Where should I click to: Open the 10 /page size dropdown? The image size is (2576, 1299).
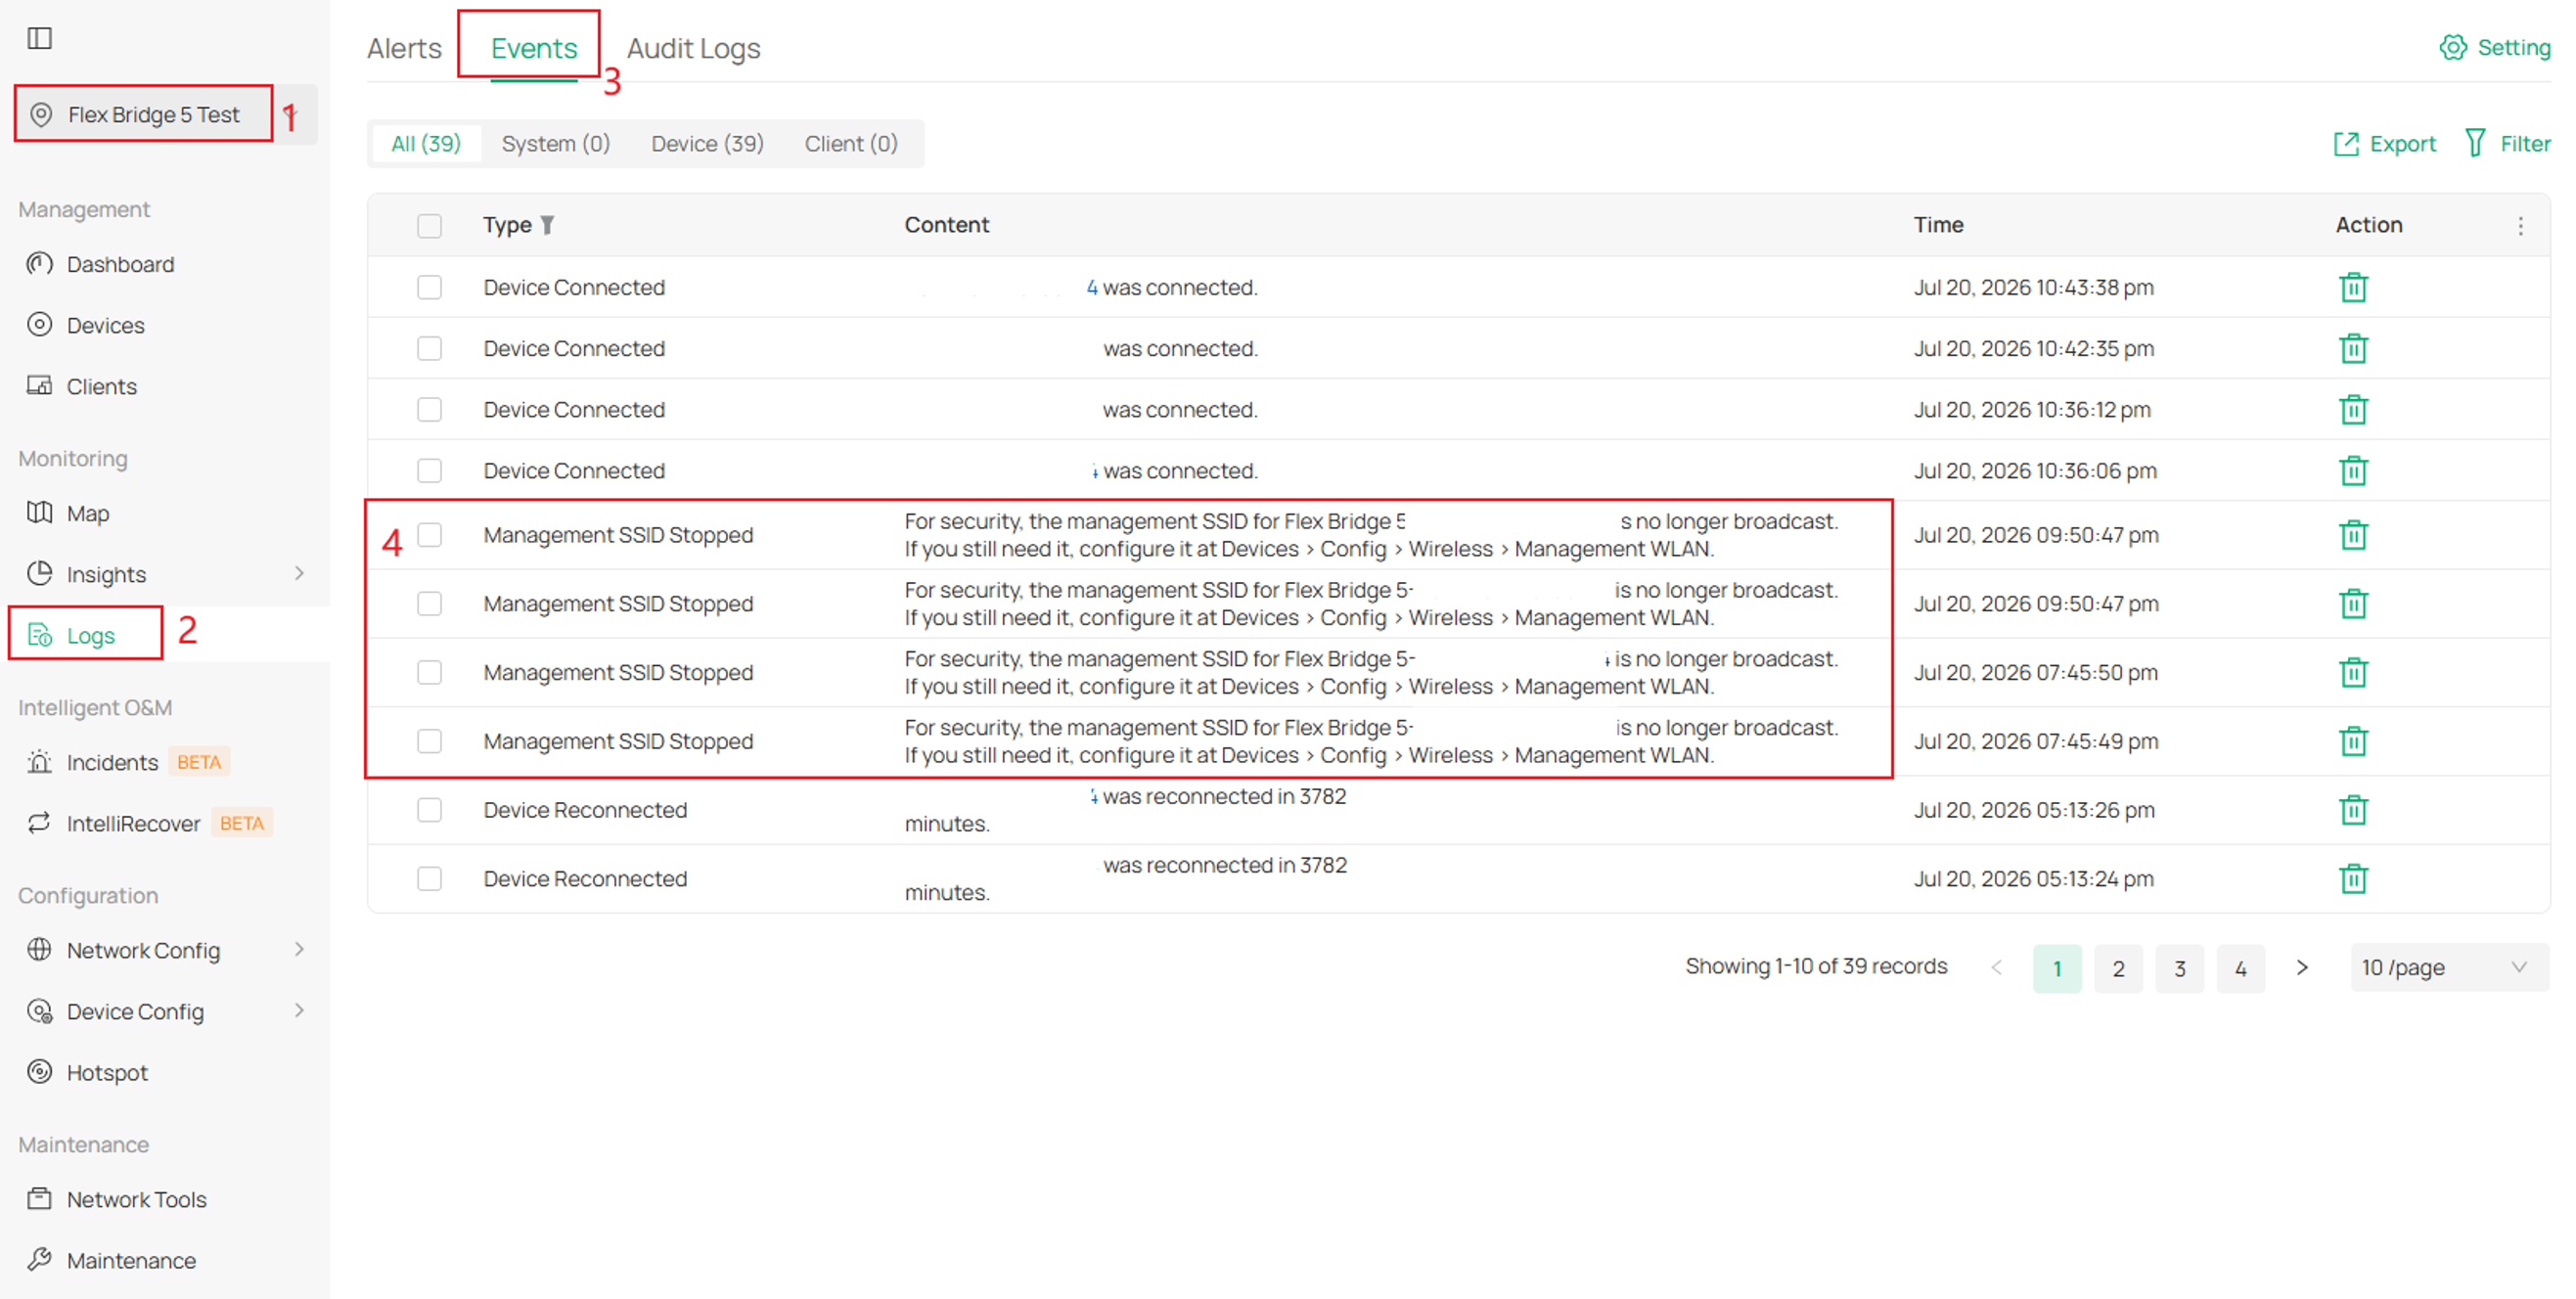[2449, 967]
